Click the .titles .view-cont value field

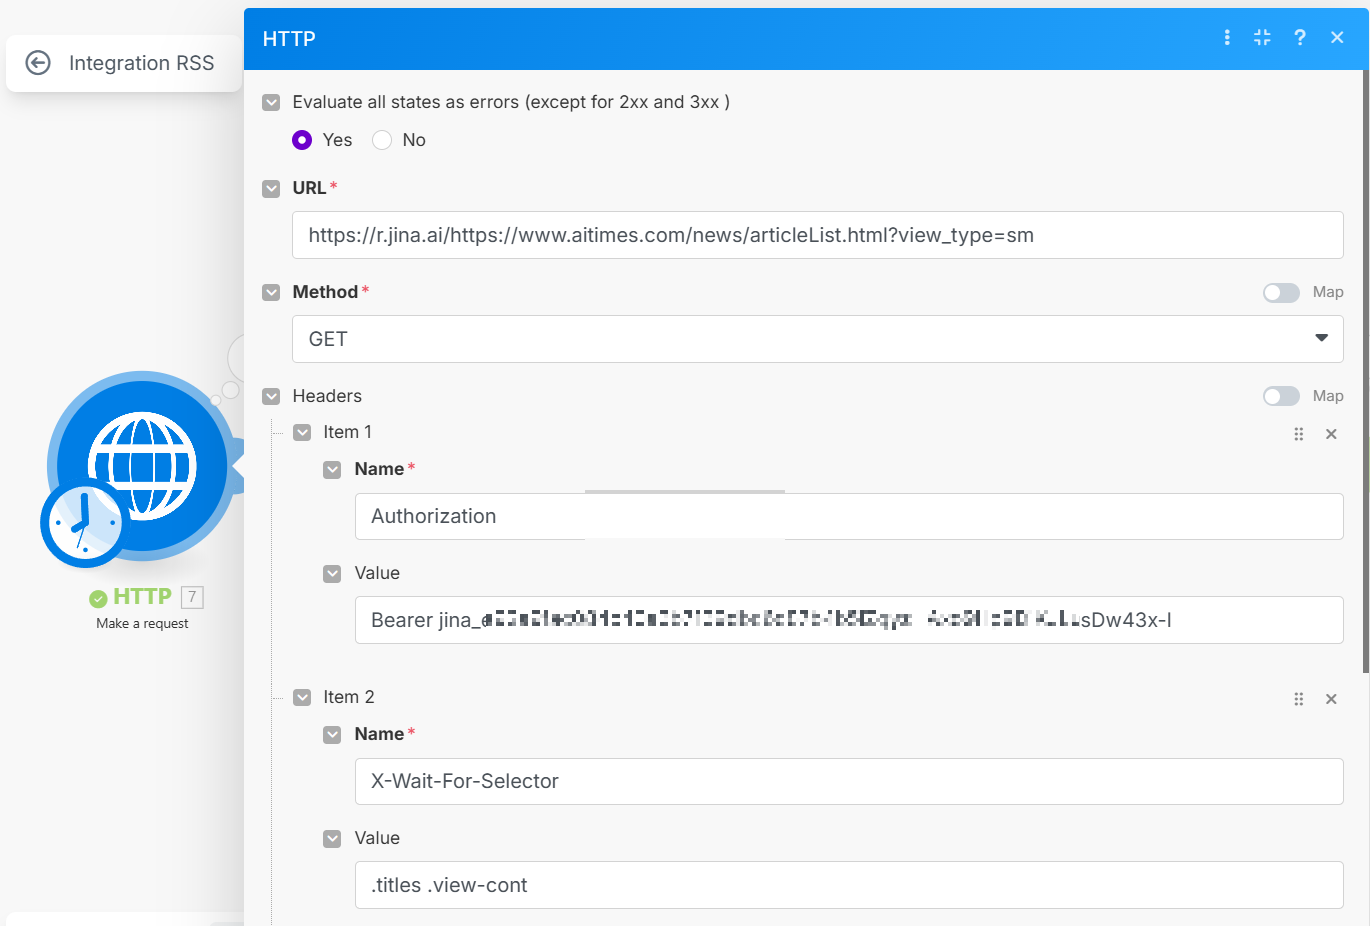(x=849, y=885)
